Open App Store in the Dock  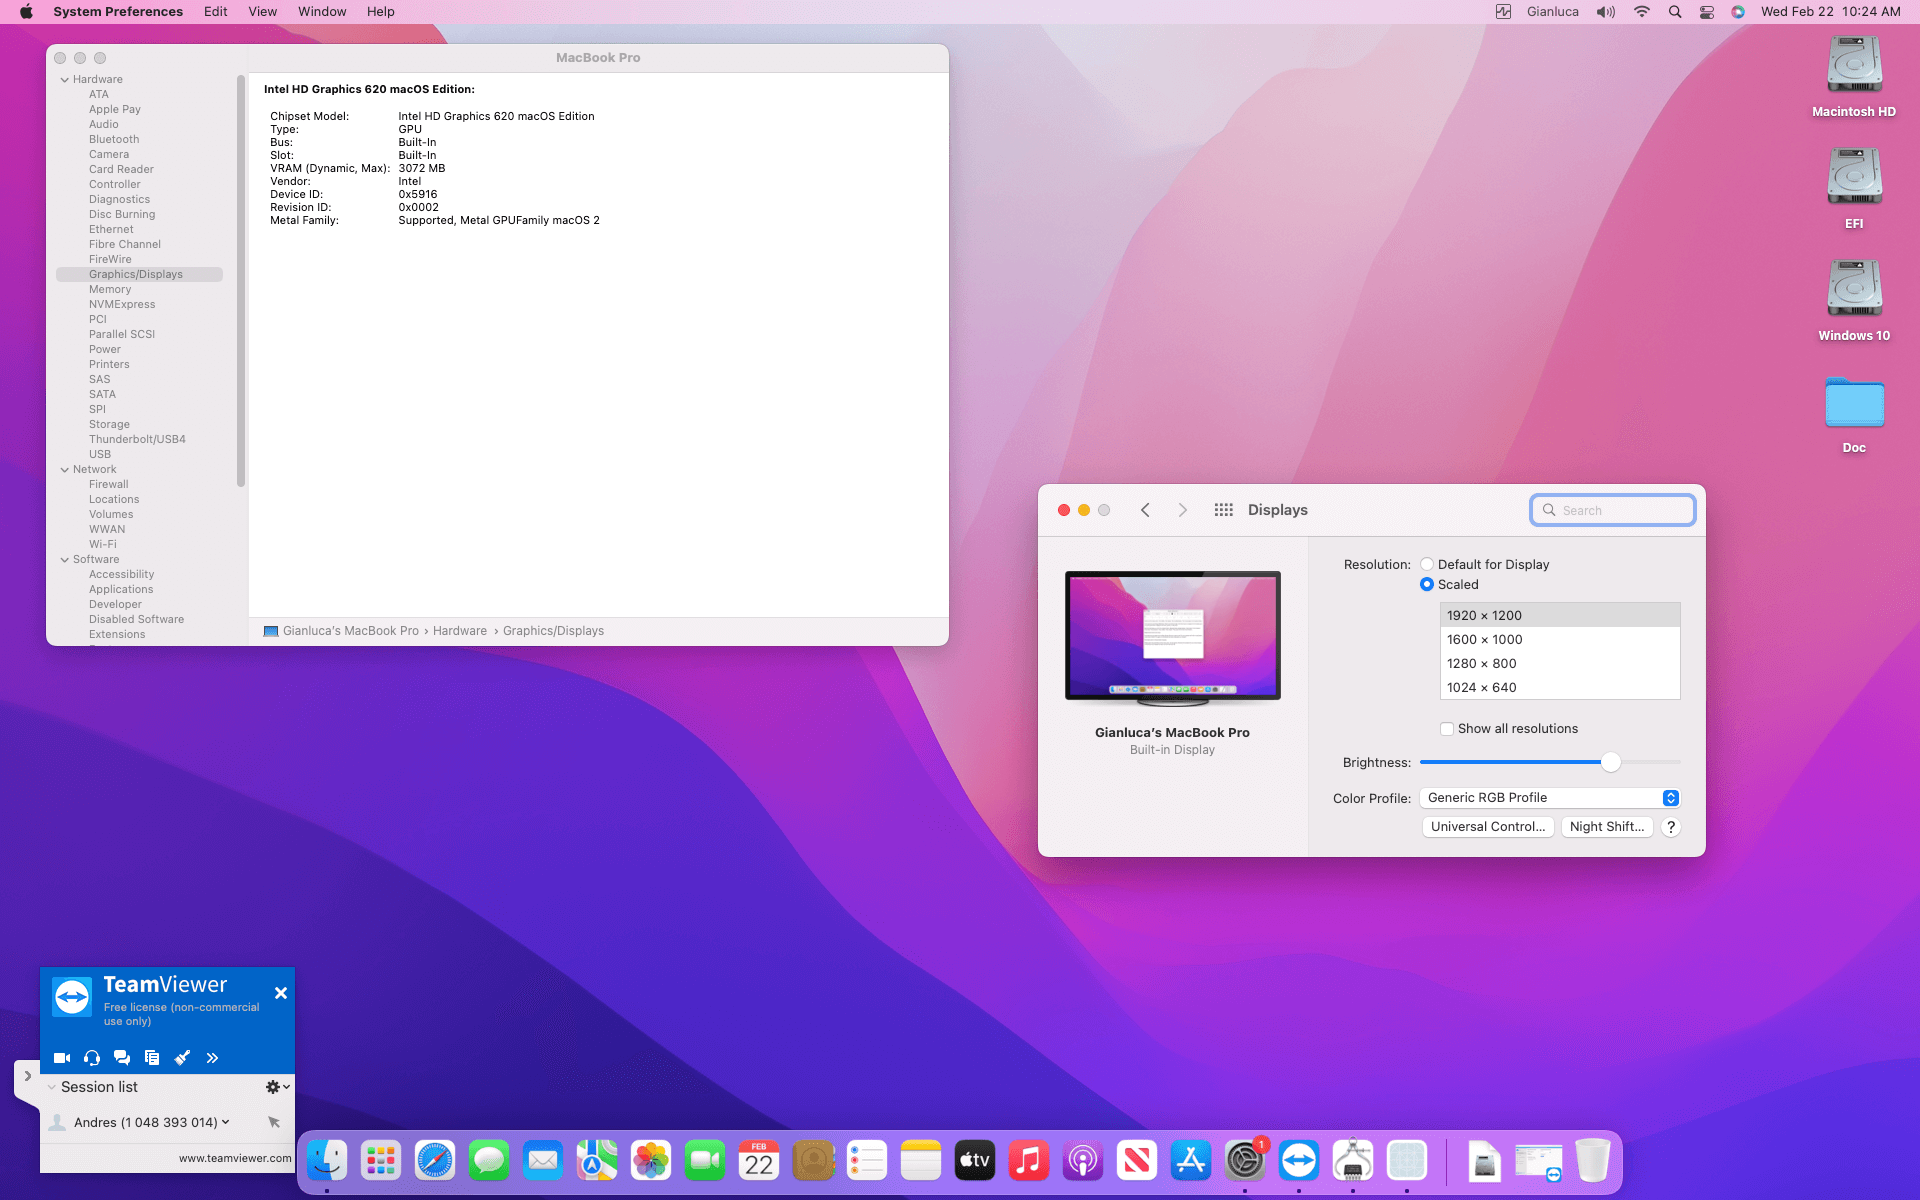tap(1191, 1161)
